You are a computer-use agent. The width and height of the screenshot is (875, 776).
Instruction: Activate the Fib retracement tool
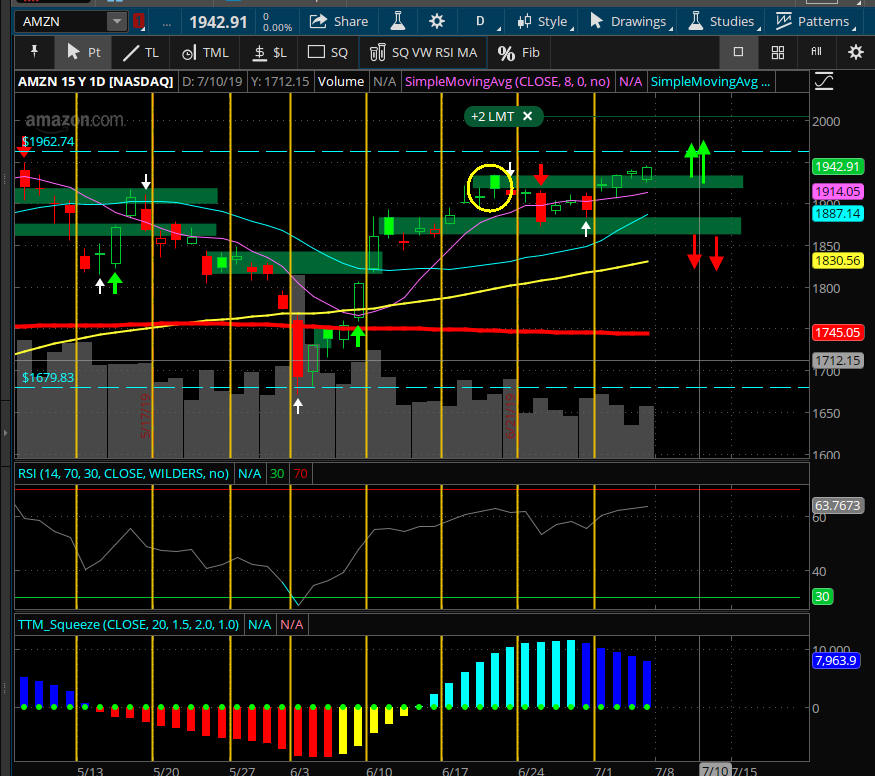pyautogui.click(x=519, y=52)
